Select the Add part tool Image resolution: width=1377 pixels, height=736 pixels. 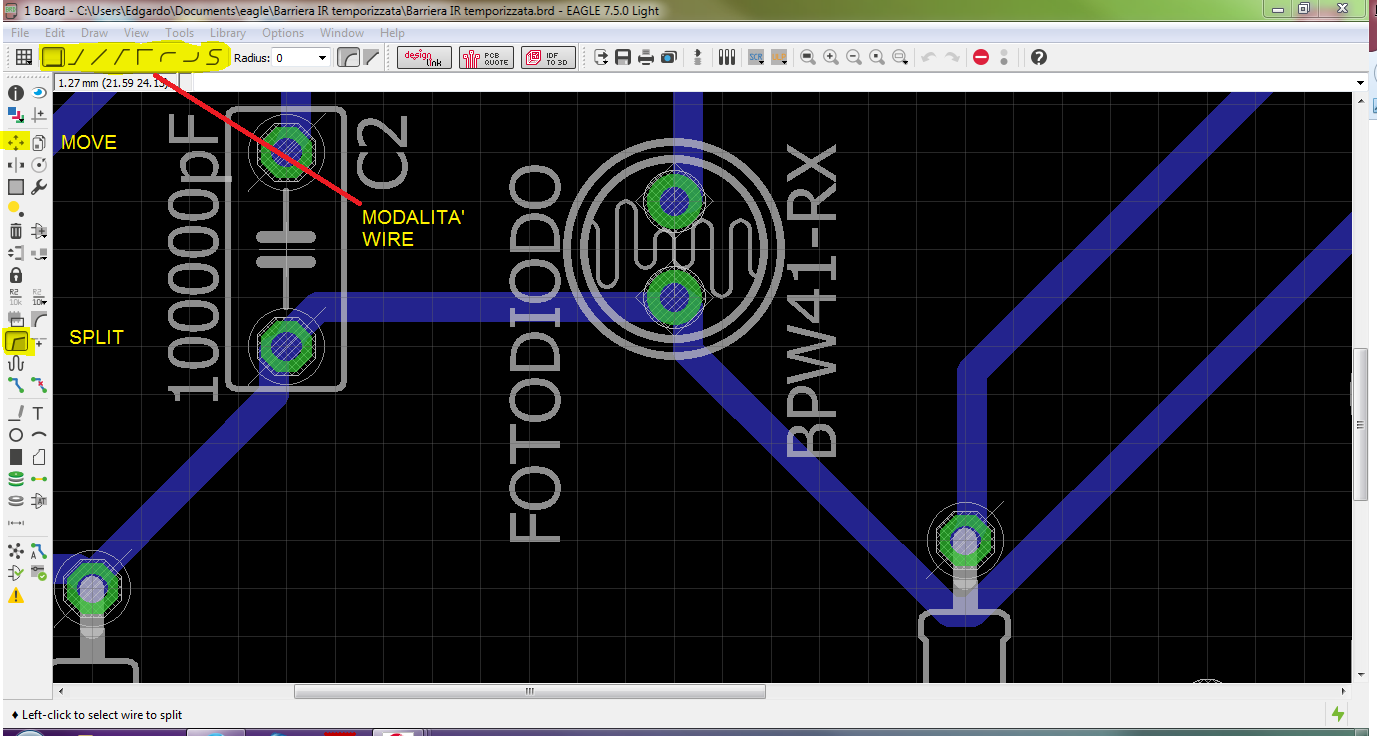(x=39, y=231)
